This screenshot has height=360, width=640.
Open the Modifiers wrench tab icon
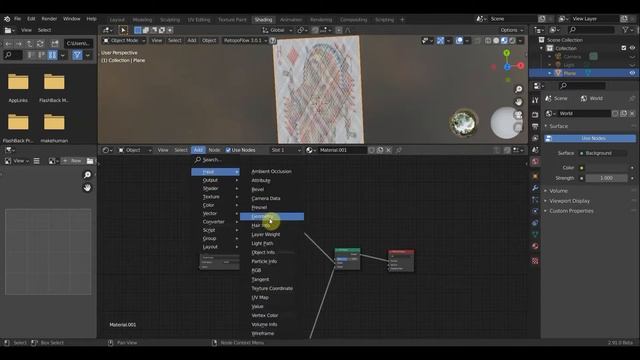[x=535, y=188]
